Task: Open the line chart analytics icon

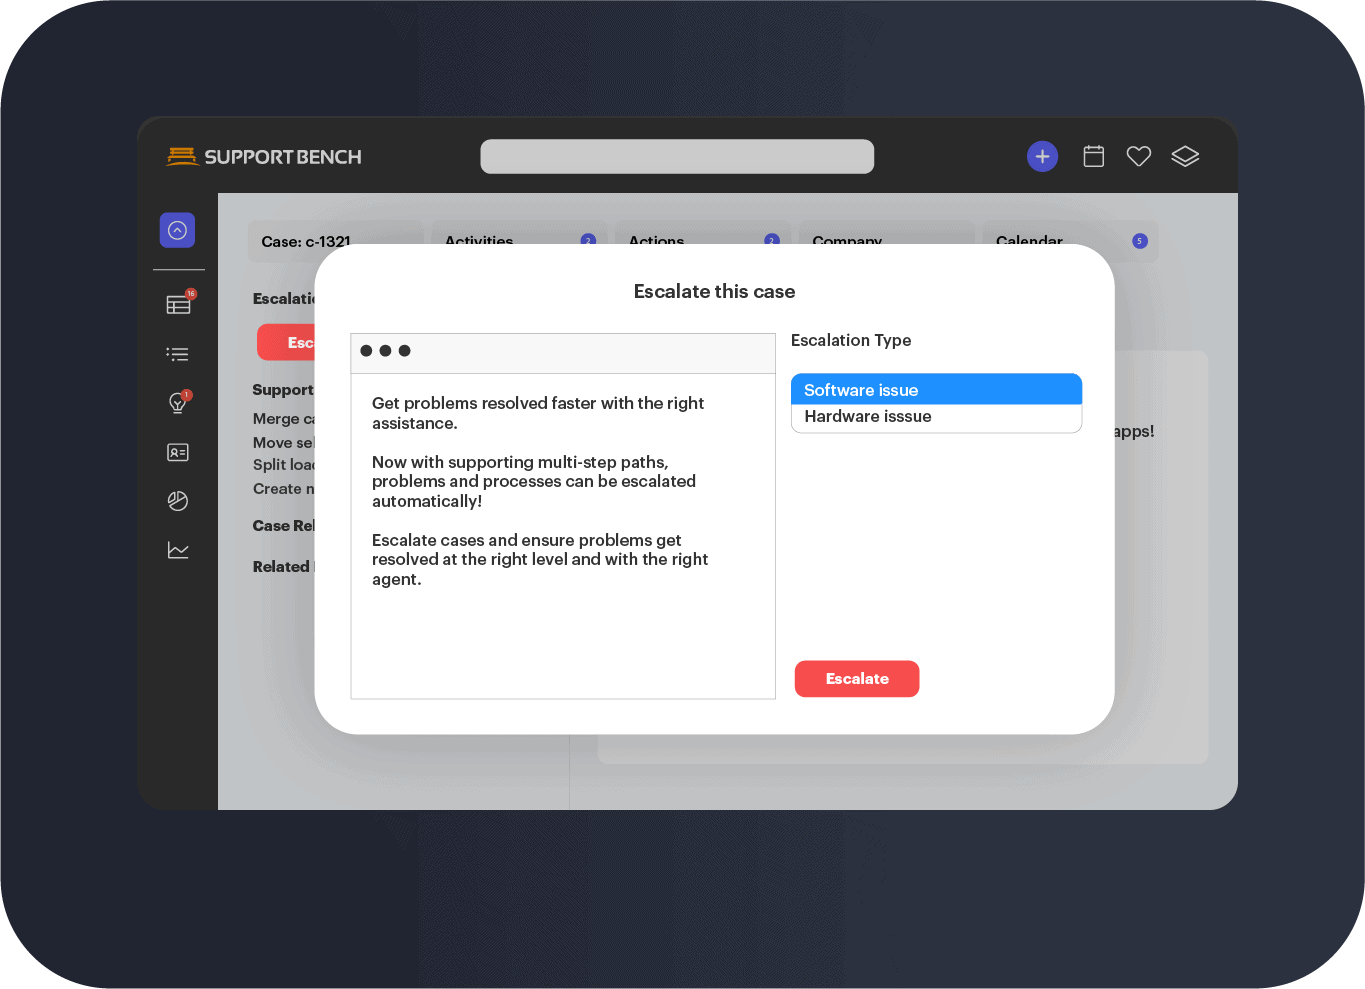Action: tap(178, 550)
